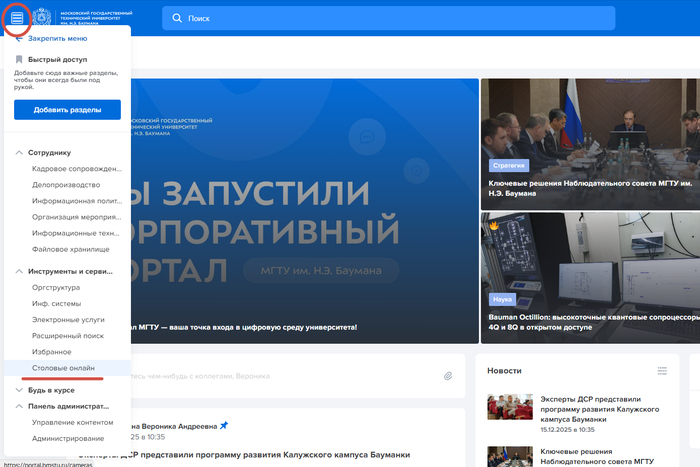Open the news list icon
This screenshot has width=700, height=467.
coord(662,371)
